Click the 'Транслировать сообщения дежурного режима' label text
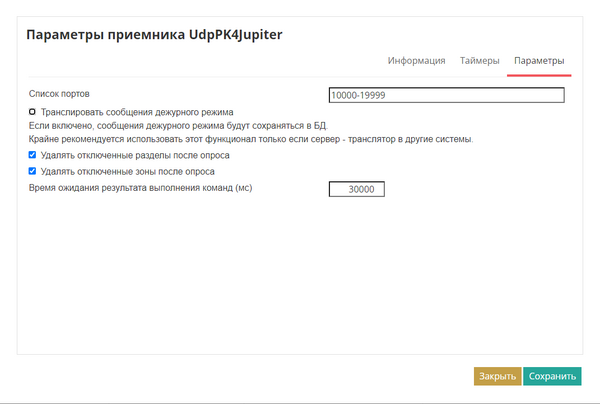The height and width of the screenshot is (404, 600). [137, 112]
